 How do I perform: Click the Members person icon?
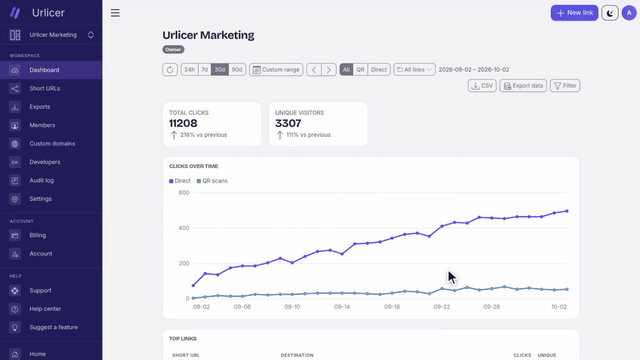[x=15, y=125]
